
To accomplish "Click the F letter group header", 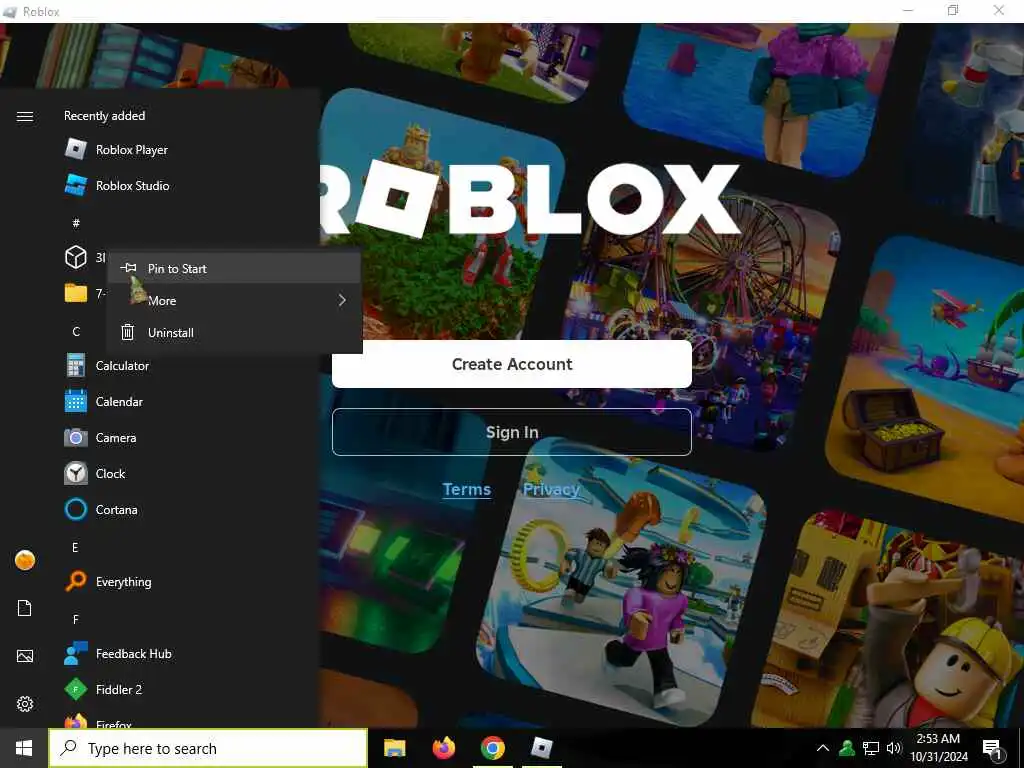I will (76, 619).
